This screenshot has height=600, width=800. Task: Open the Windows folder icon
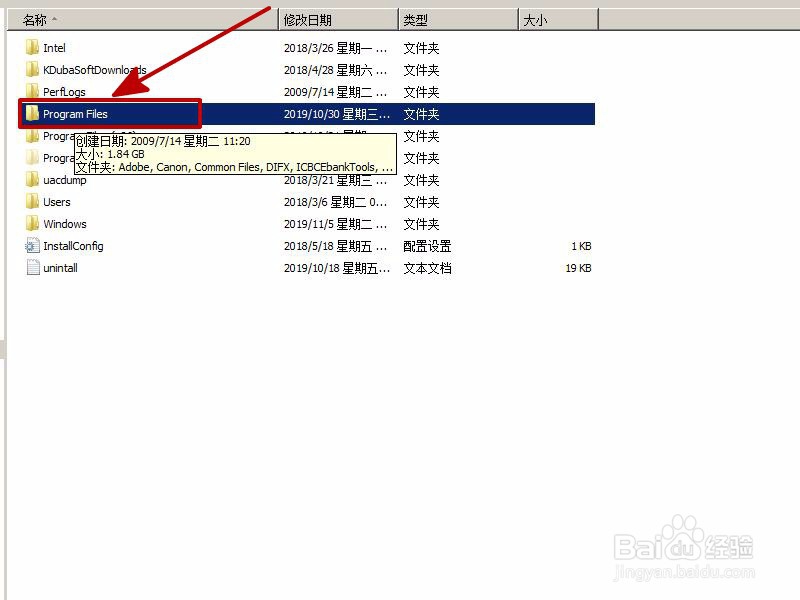(x=33, y=224)
